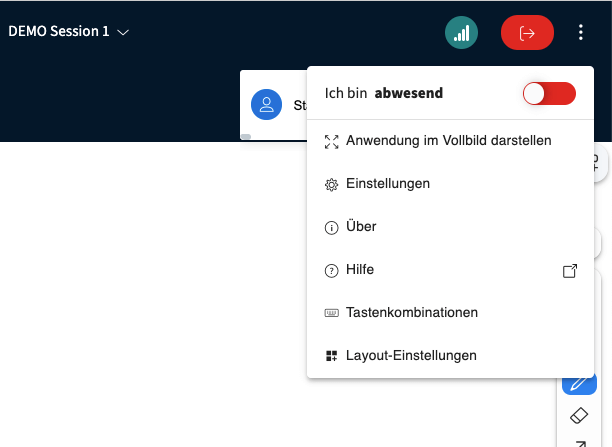Click the red leave session button
This screenshot has height=447, width=612.
pos(527,33)
